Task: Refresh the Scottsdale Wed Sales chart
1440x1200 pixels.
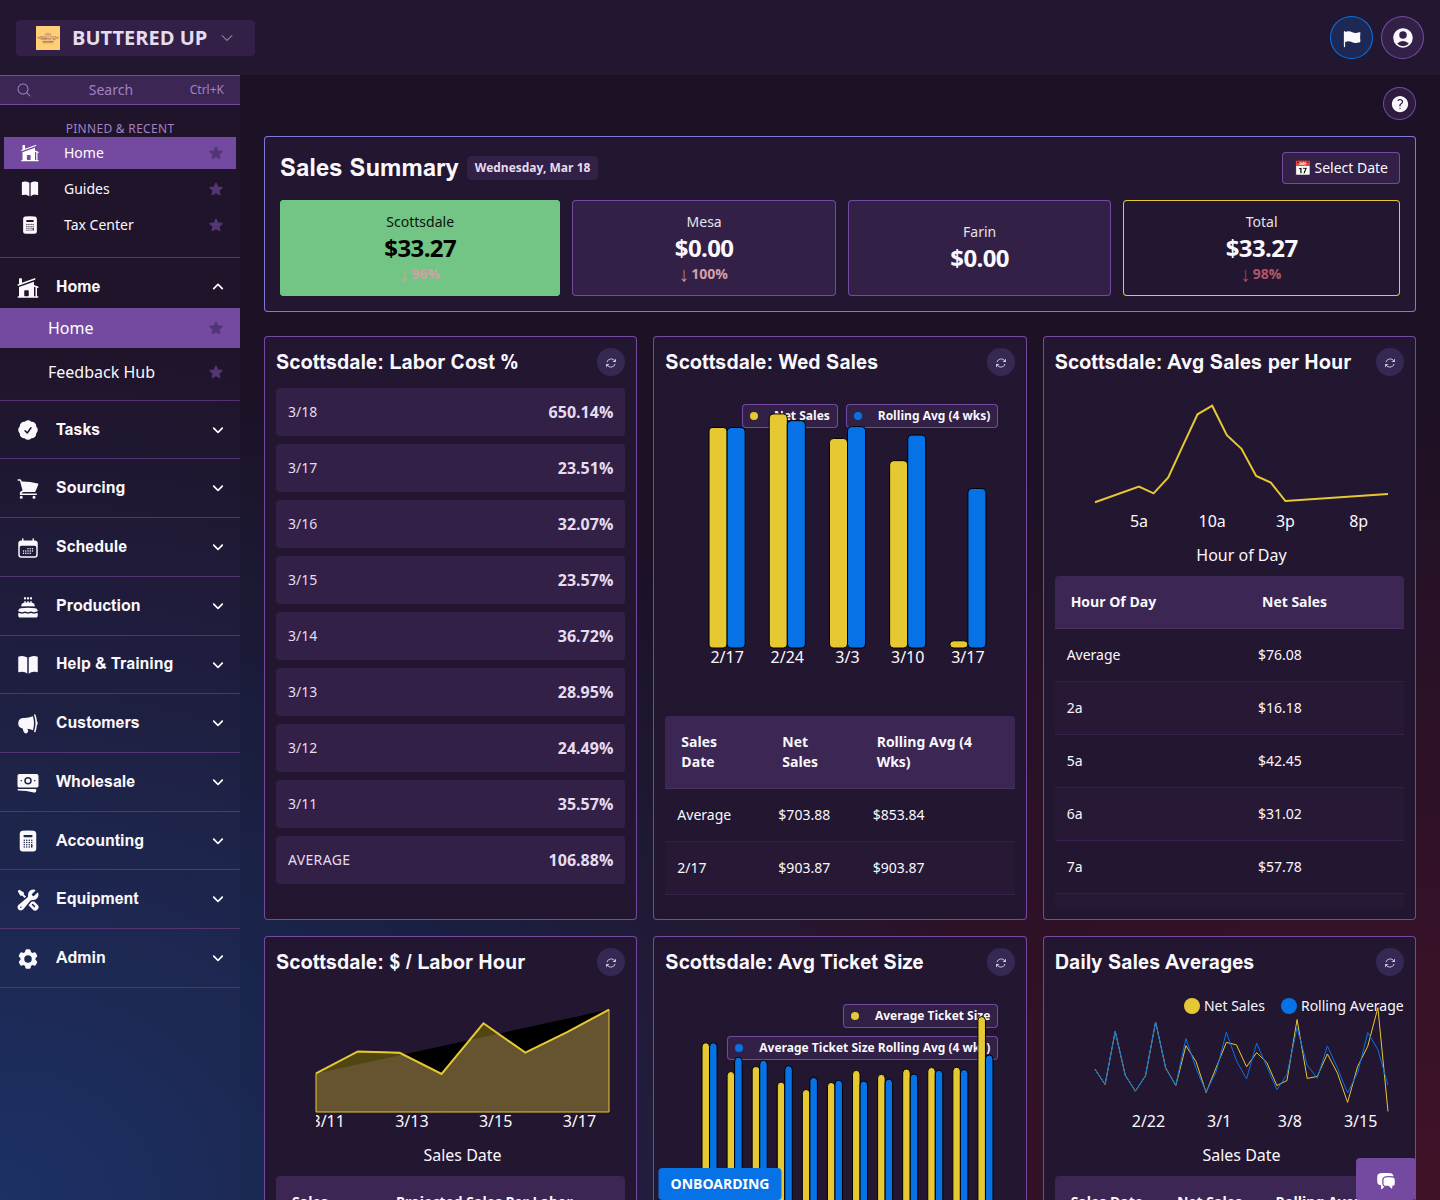Action: [x=1001, y=362]
